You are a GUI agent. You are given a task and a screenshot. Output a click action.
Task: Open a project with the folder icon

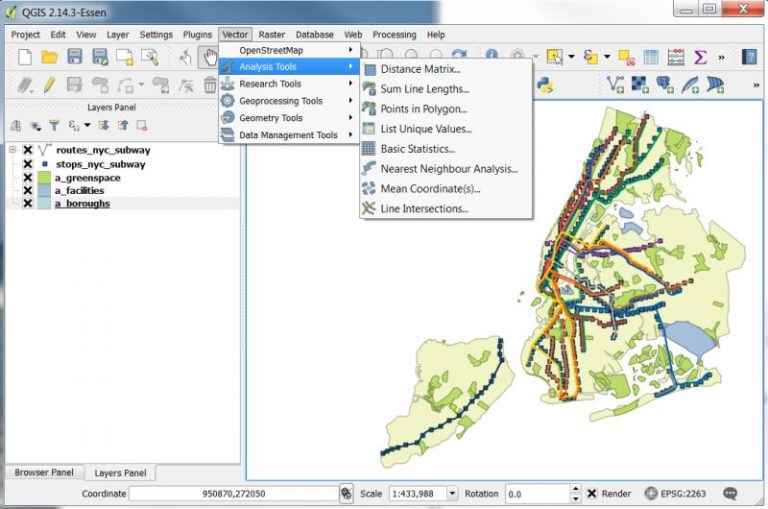pyautogui.click(x=49, y=57)
